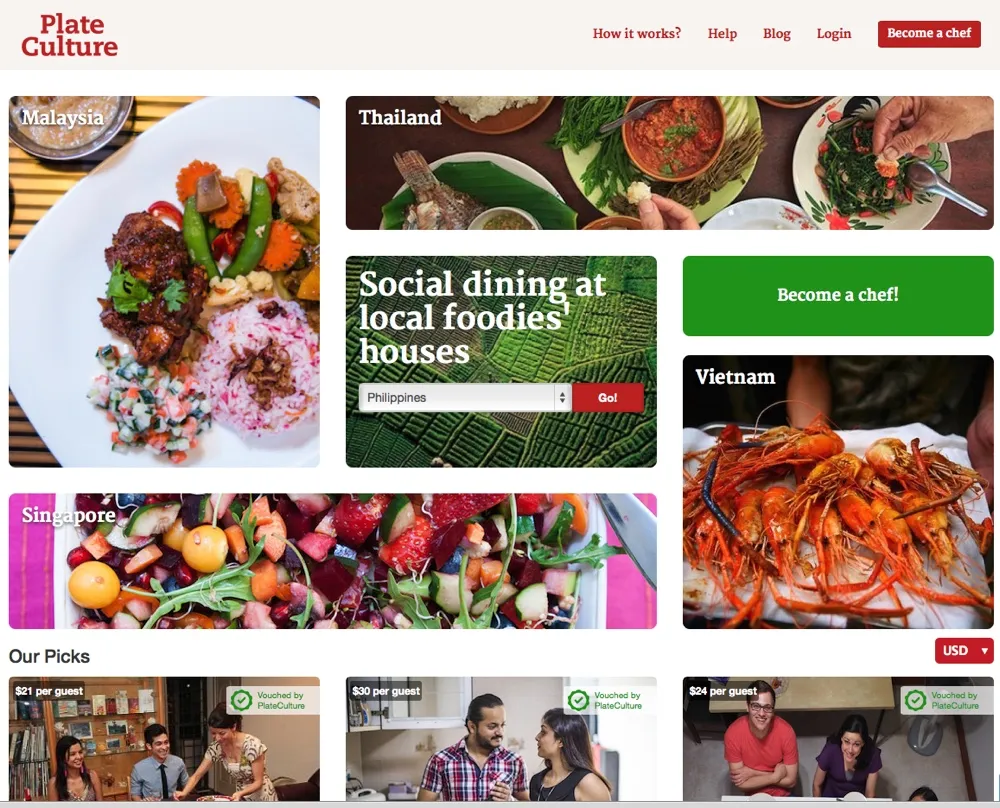
Task: Click the Vouched badge on $24 per guest listing
Action: click(947, 700)
